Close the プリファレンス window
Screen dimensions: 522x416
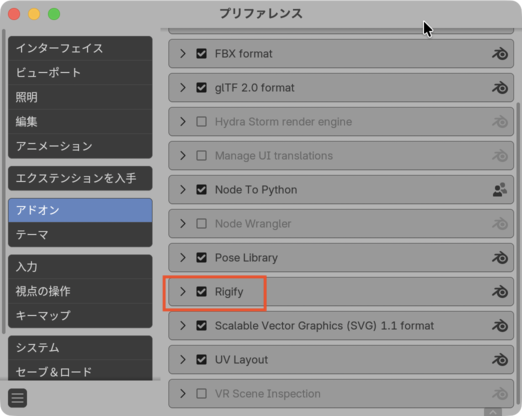[x=14, y=14]
